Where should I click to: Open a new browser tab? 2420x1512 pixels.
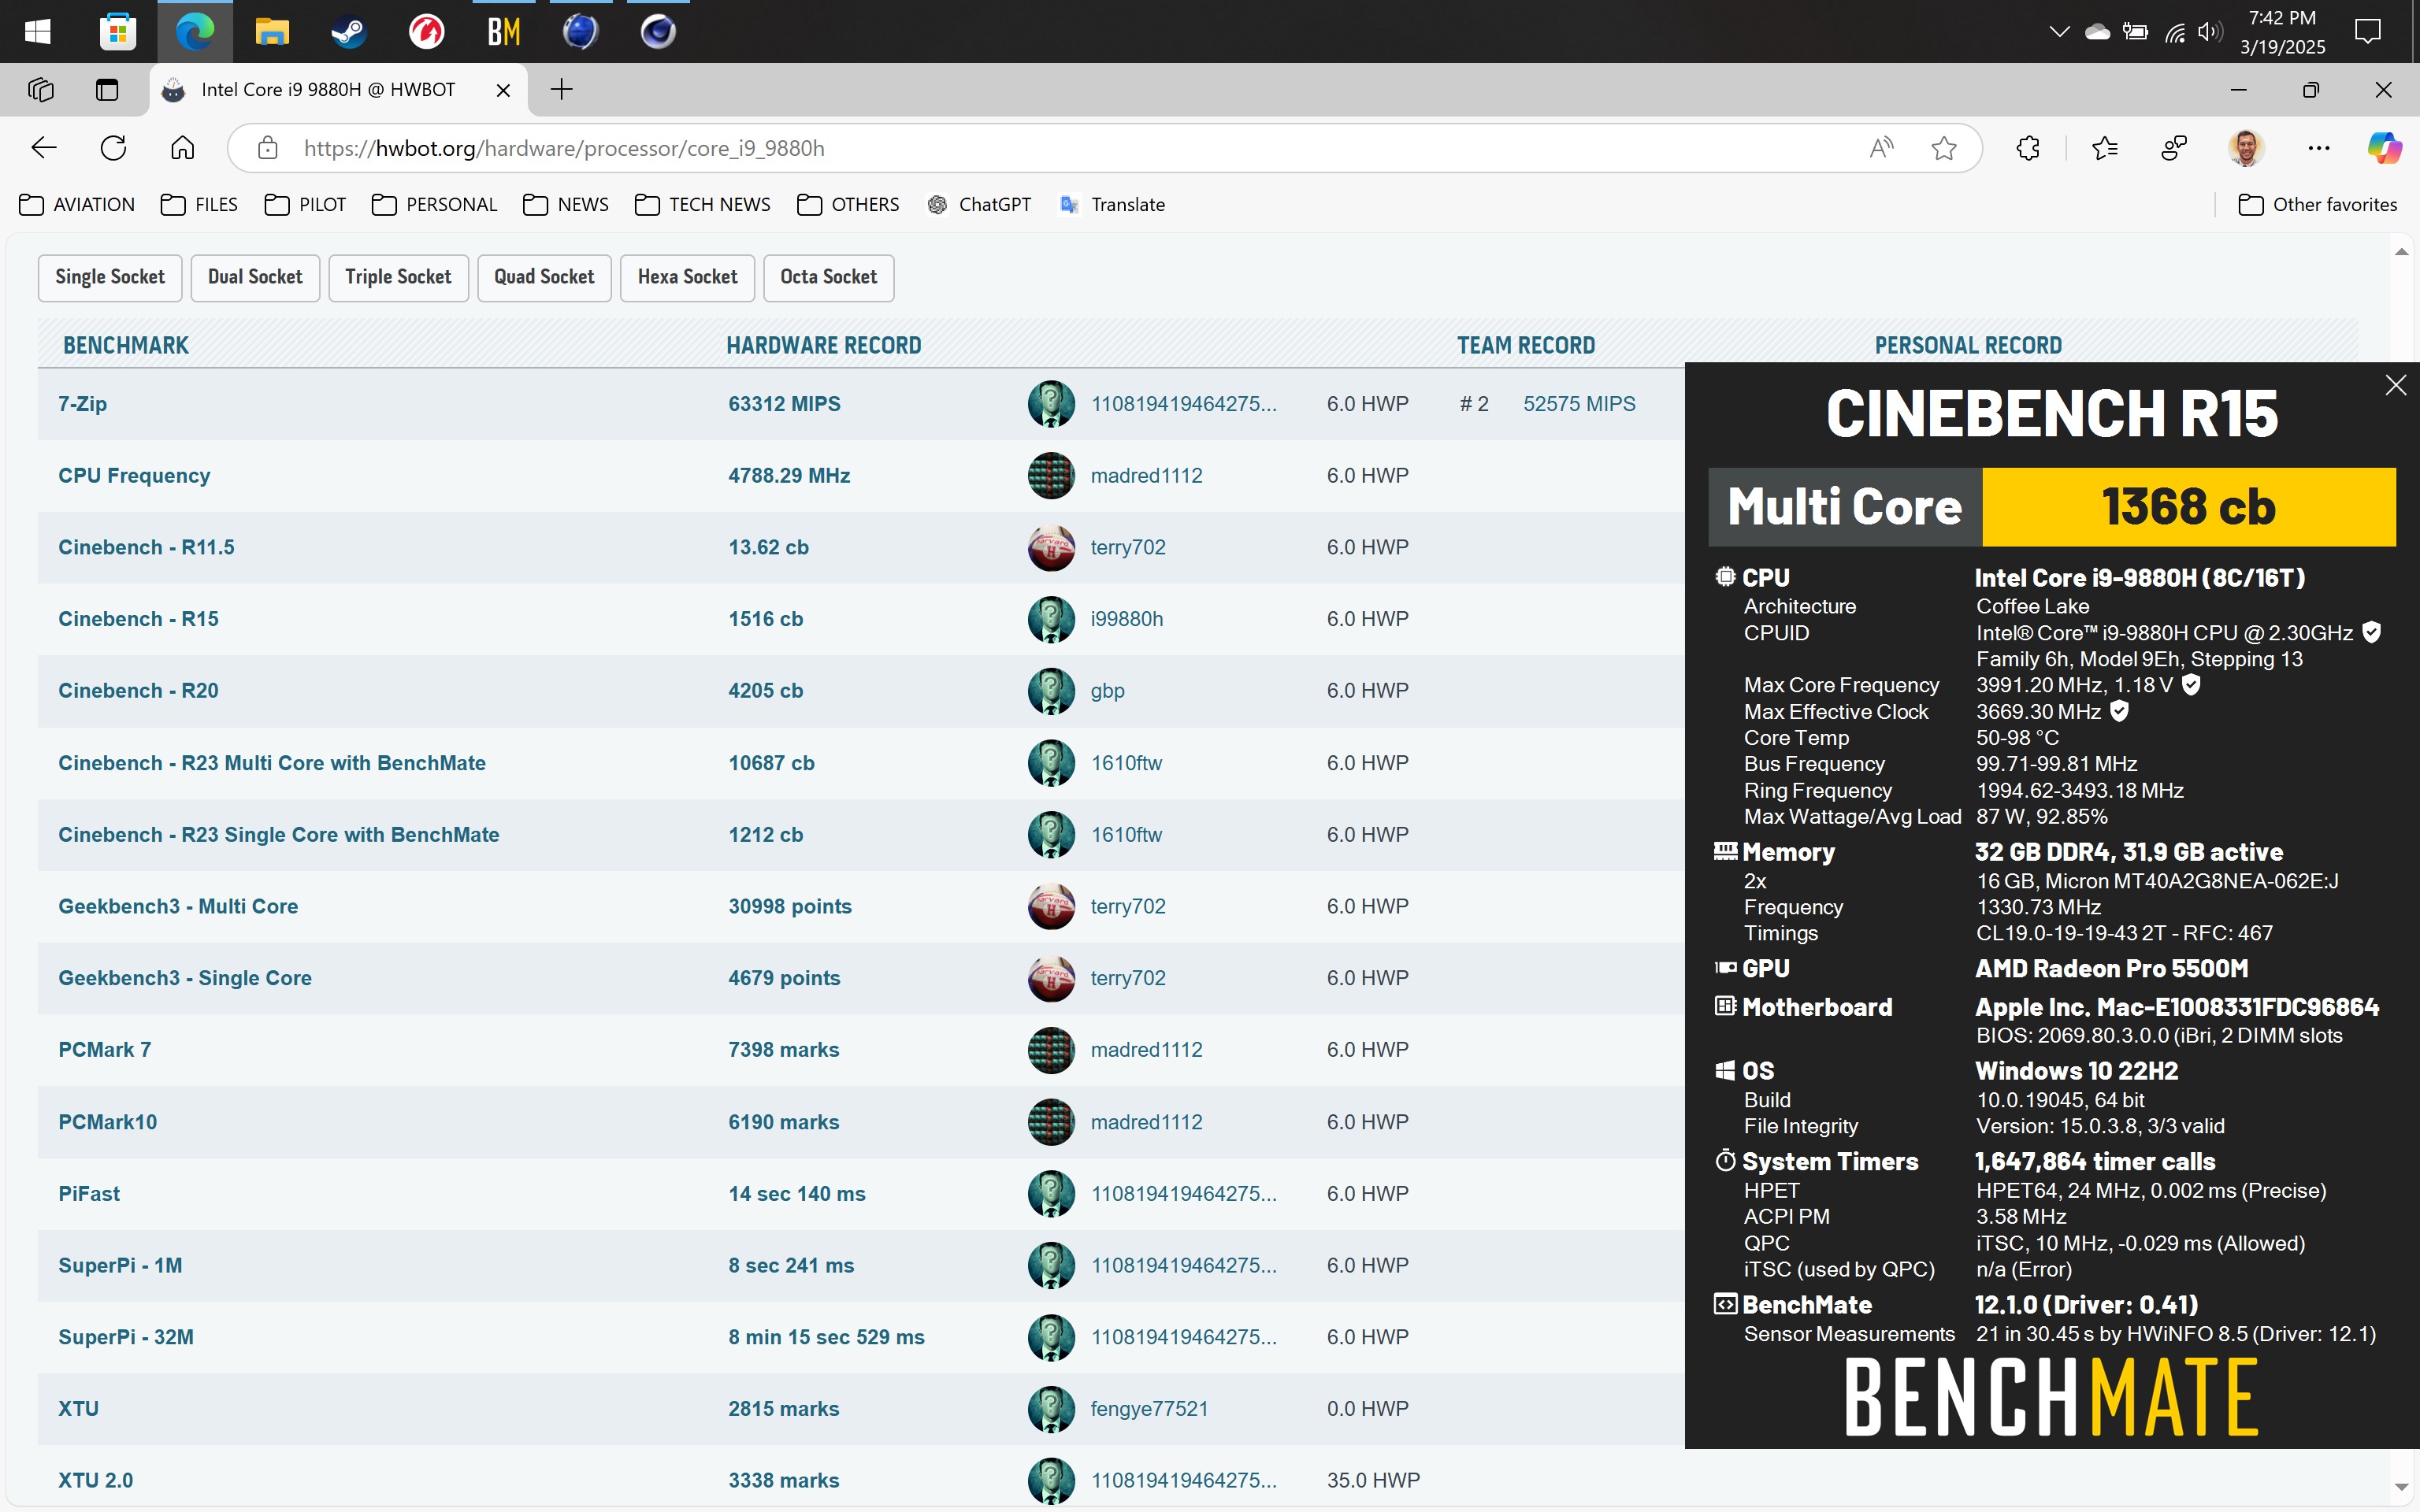pyautogui.click(x=562, y=90)
